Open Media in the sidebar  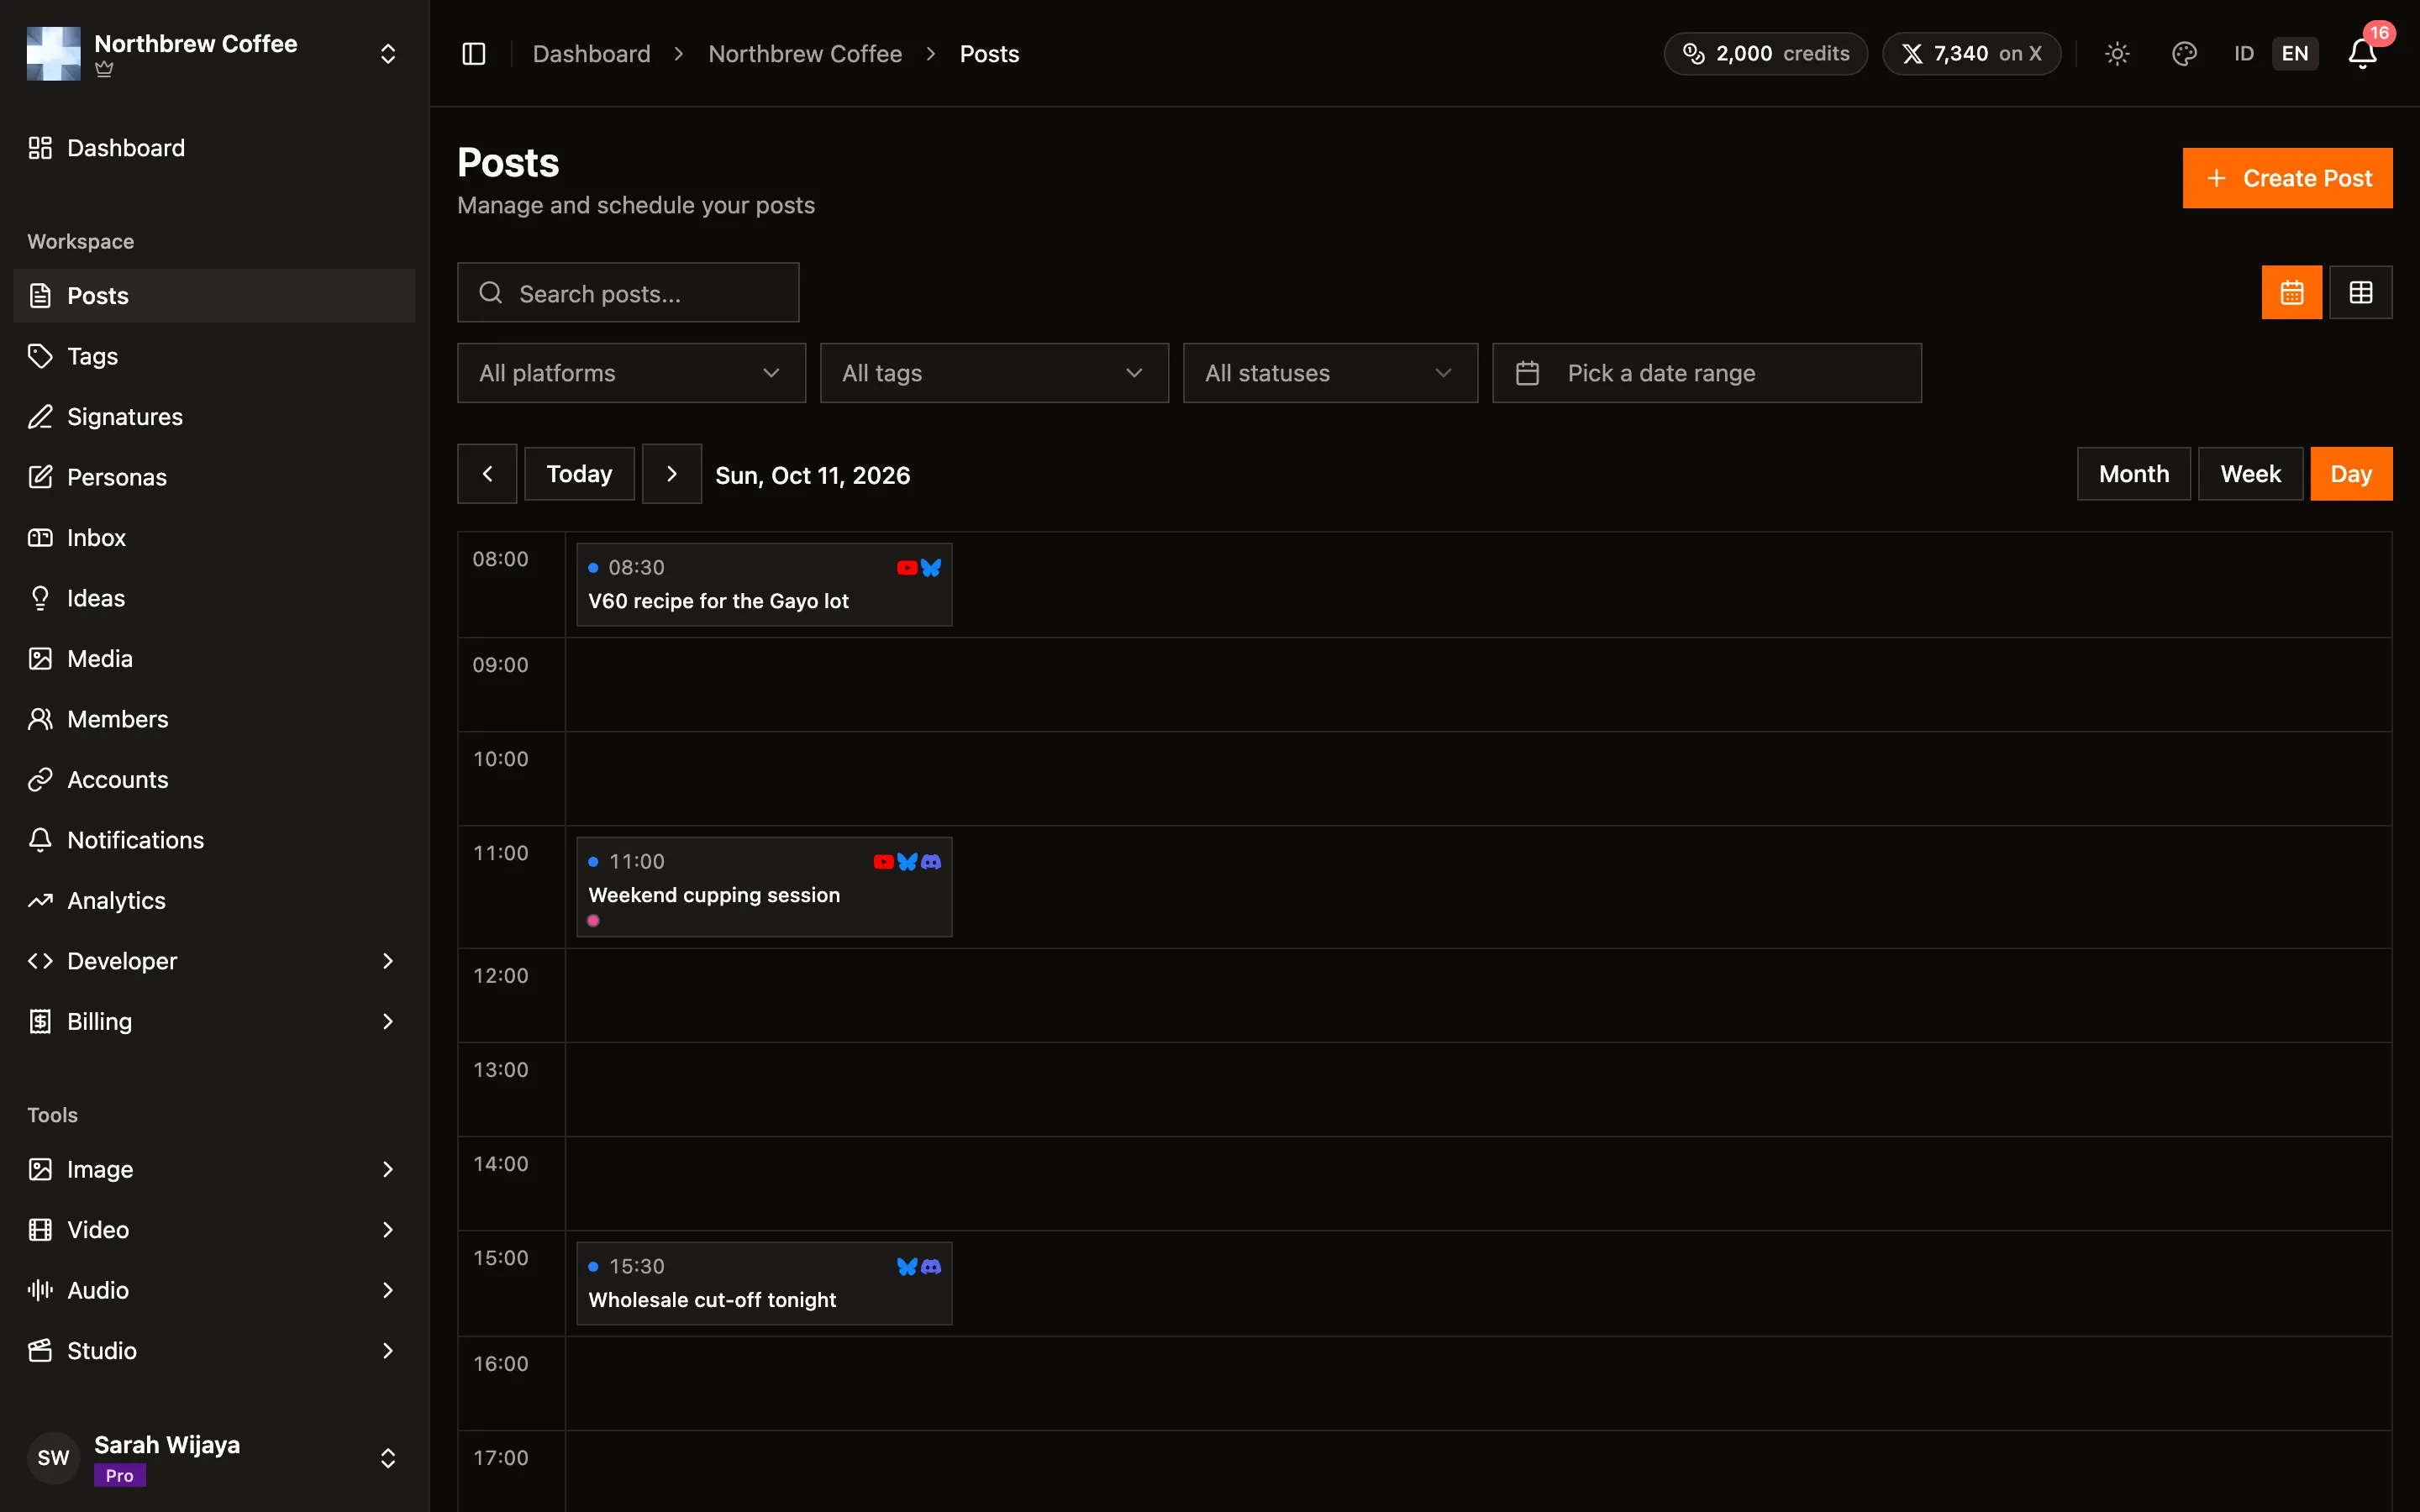tap(214, 659)
